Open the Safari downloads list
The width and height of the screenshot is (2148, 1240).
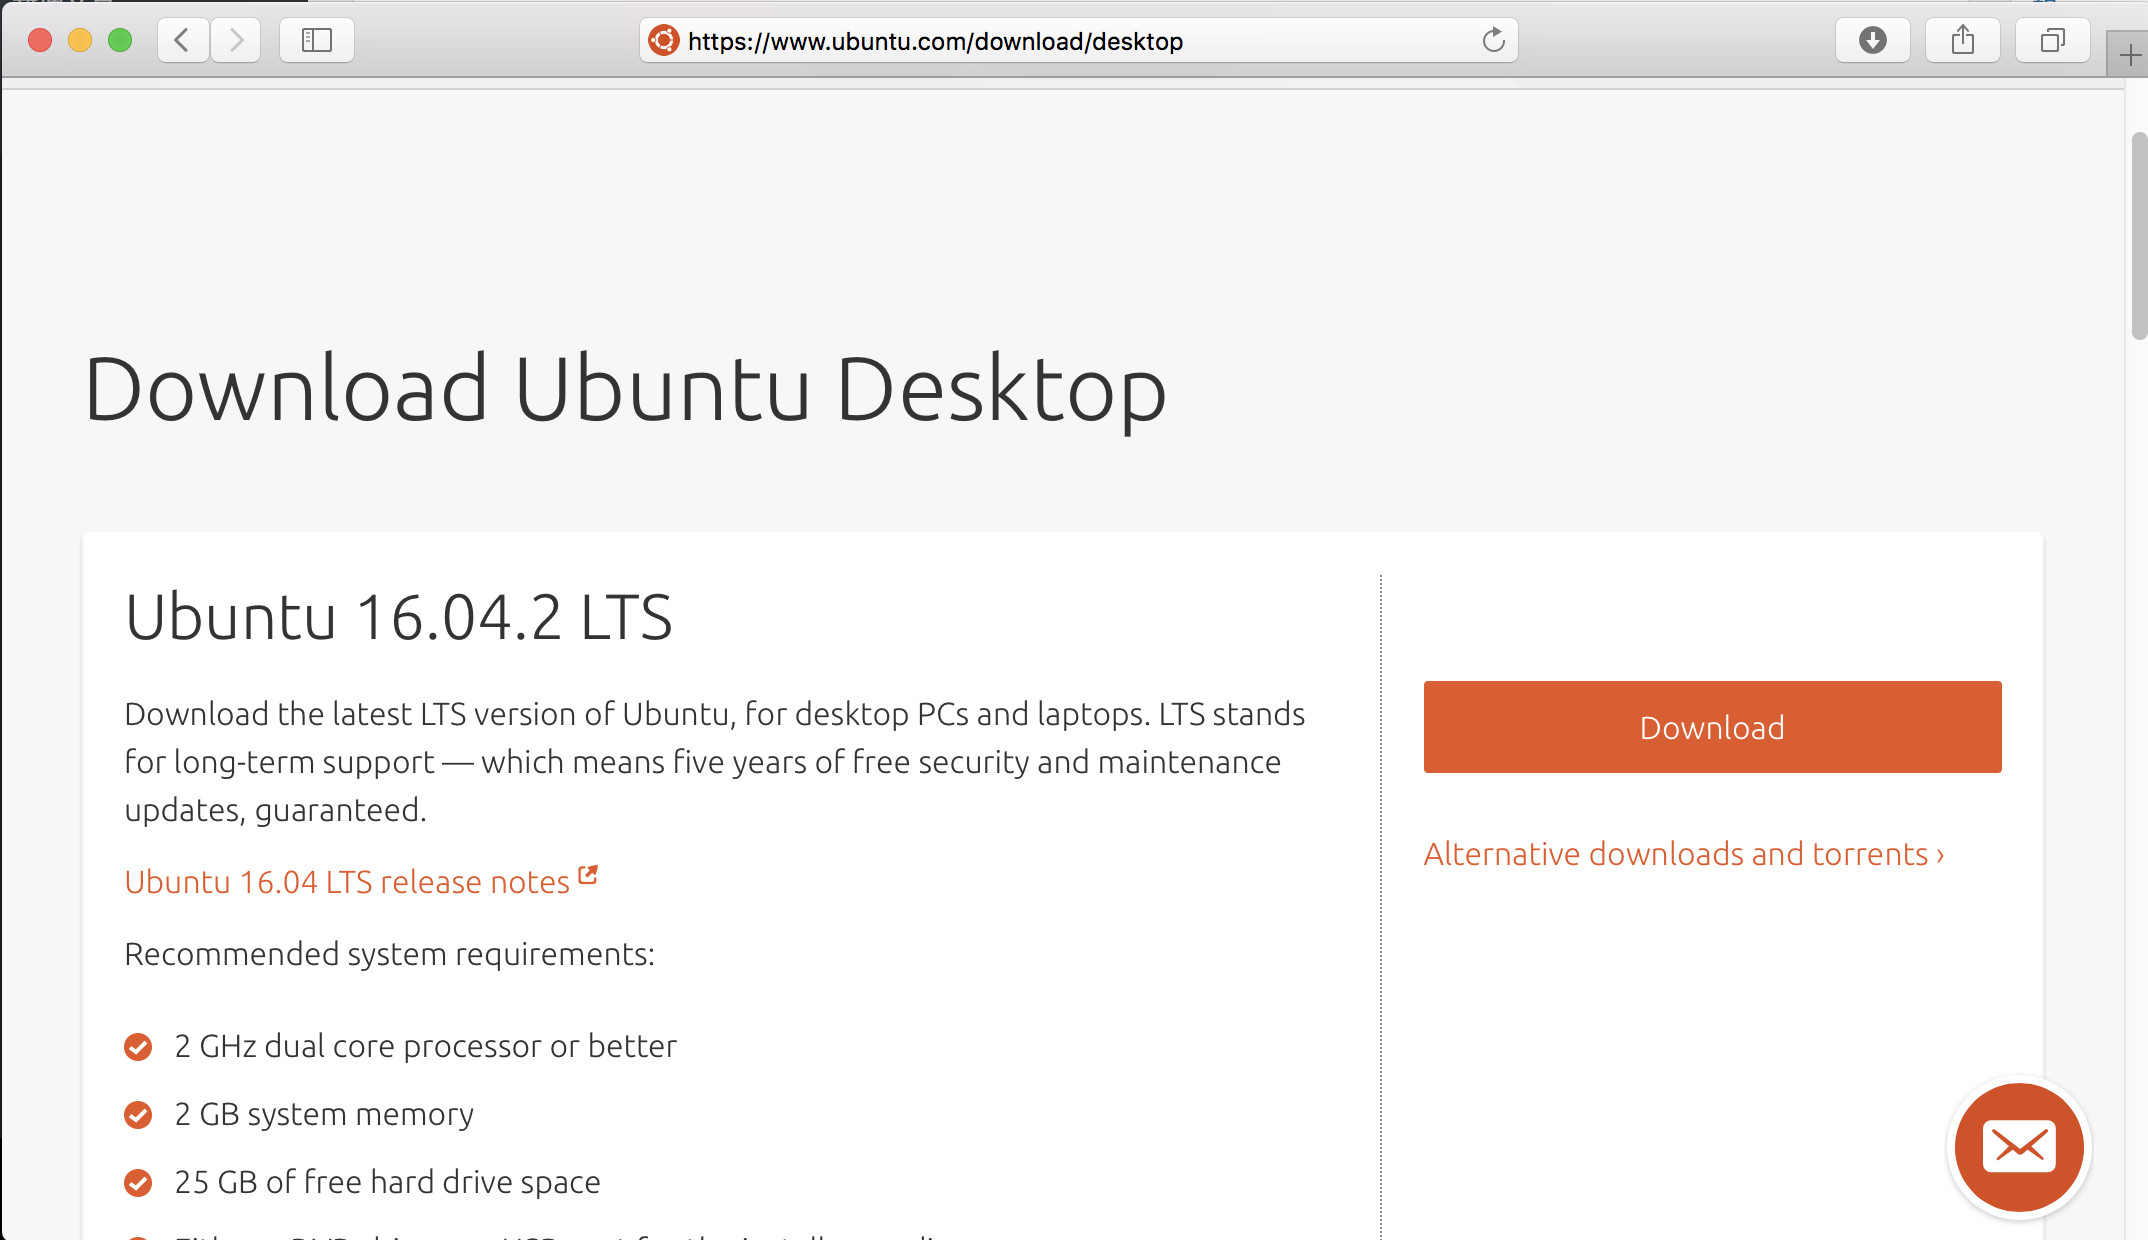pyautogui.click(x=1872, y=40)
